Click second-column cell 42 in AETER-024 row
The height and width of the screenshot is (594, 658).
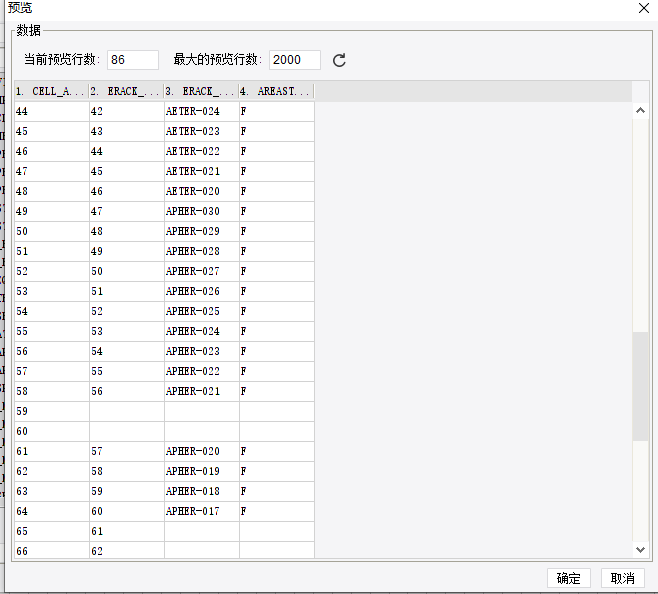pyautogui.click(x=126, y=111)
